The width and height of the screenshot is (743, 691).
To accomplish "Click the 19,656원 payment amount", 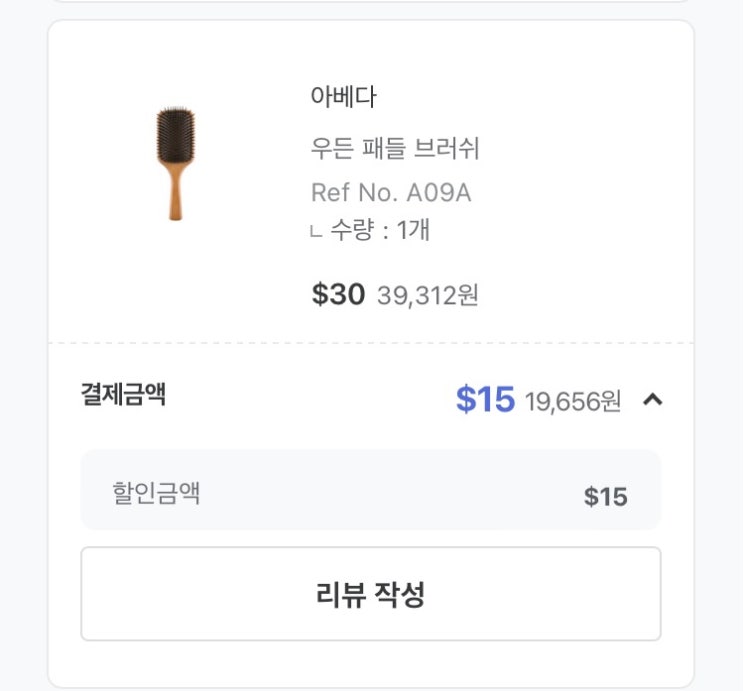I will pos(573,401).
